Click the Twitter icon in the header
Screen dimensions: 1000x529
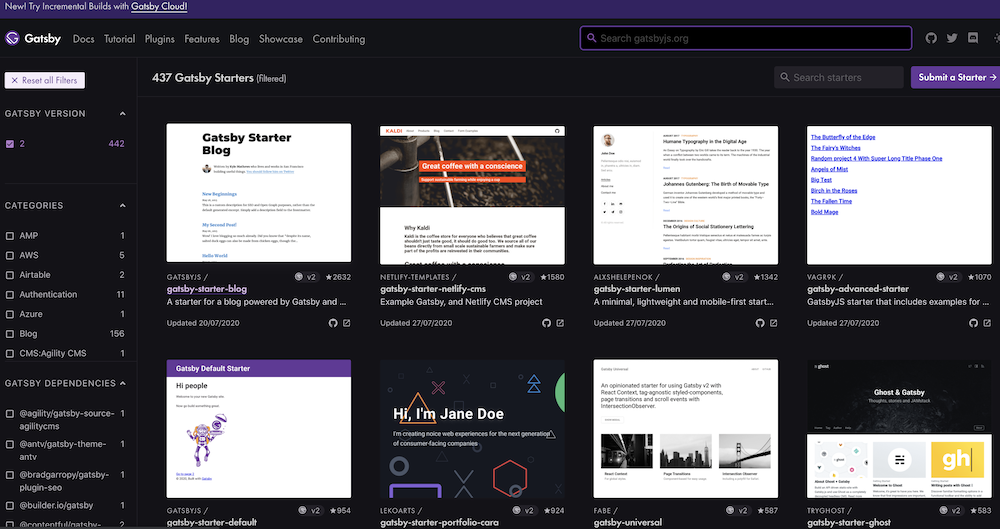952,38
